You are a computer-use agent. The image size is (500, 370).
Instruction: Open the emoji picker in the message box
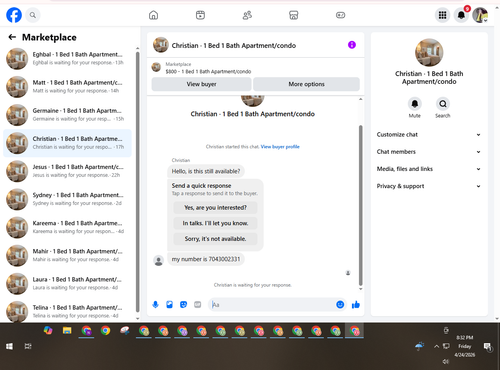340,304
